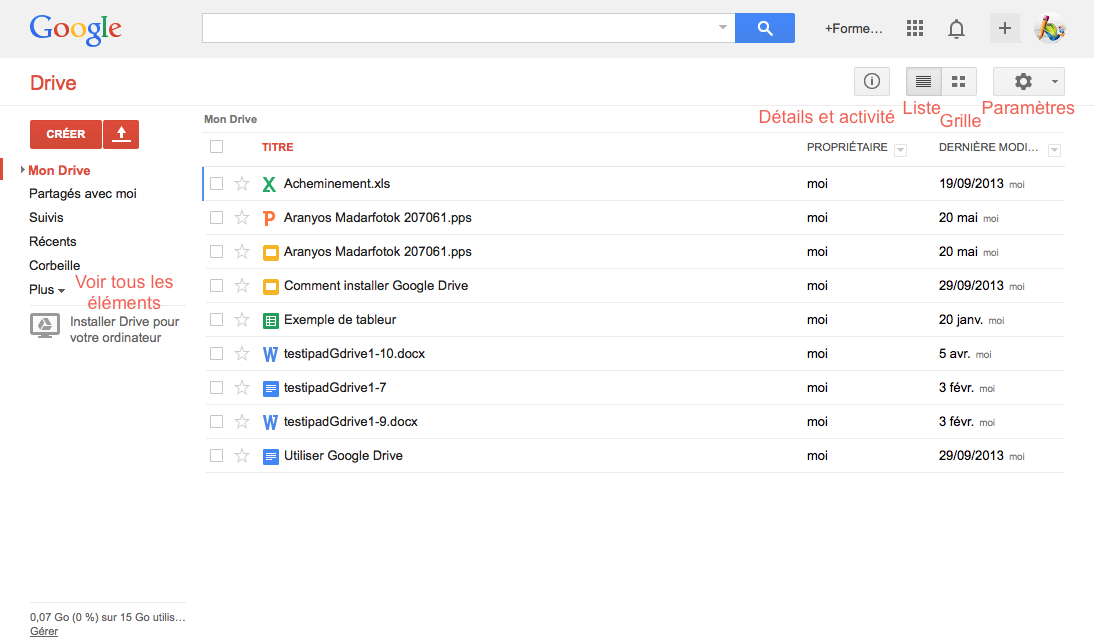Screen dimensions: 1094x641
Task: Star the Acheminement.xls file
Action: (242, 183)
